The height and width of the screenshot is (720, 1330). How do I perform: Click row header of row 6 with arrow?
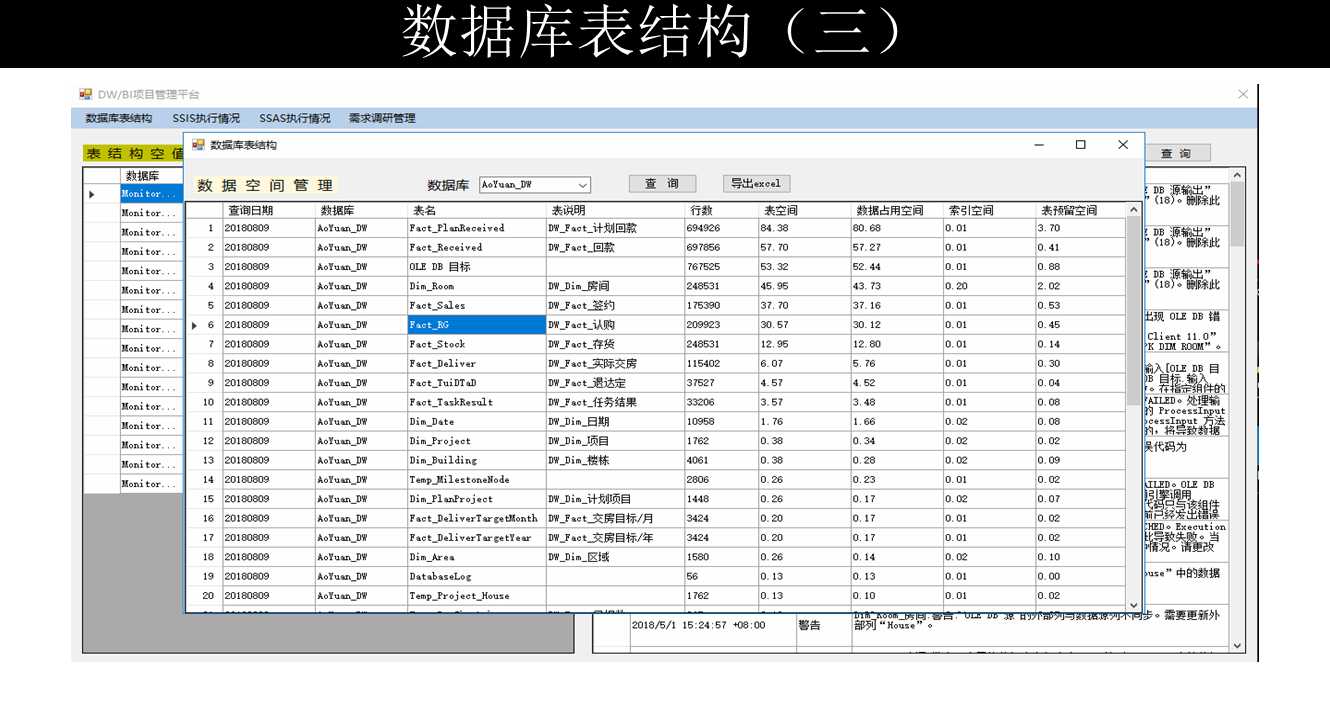click(x=204, y=325)
